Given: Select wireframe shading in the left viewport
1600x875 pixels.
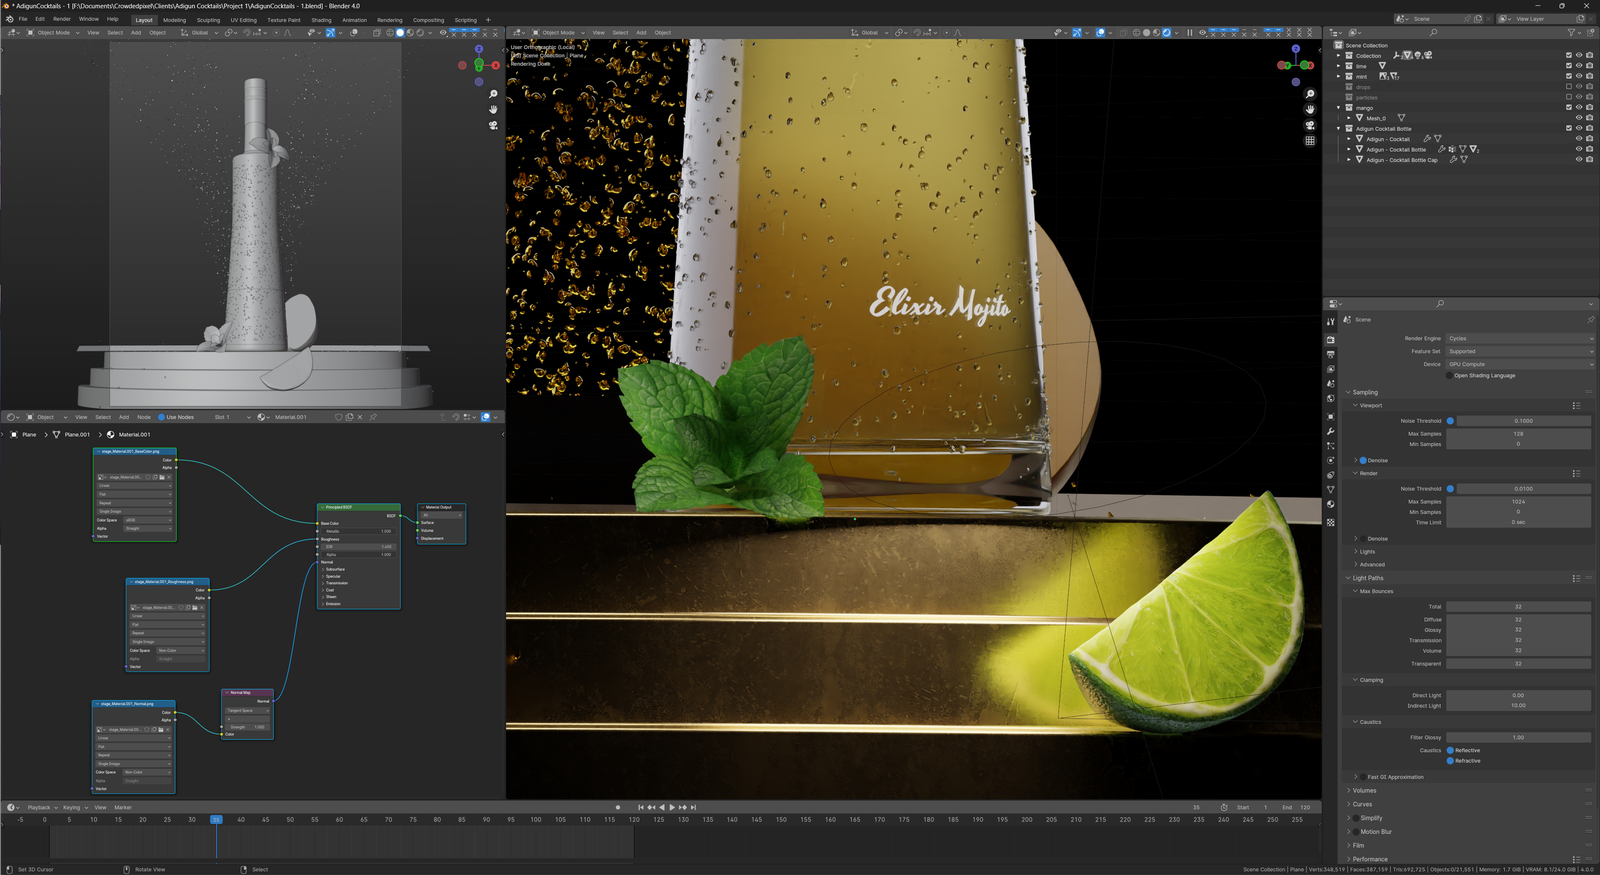Looking at the screenshot, I should [390, 32].
